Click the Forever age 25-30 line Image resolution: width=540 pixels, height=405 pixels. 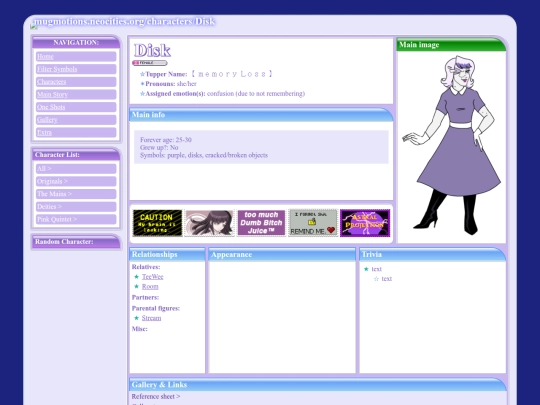(166, 140)
